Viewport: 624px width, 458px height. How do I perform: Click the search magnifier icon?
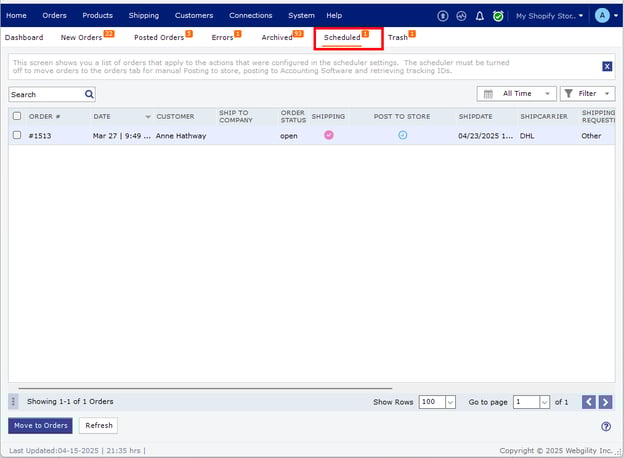tap(89, 94)
